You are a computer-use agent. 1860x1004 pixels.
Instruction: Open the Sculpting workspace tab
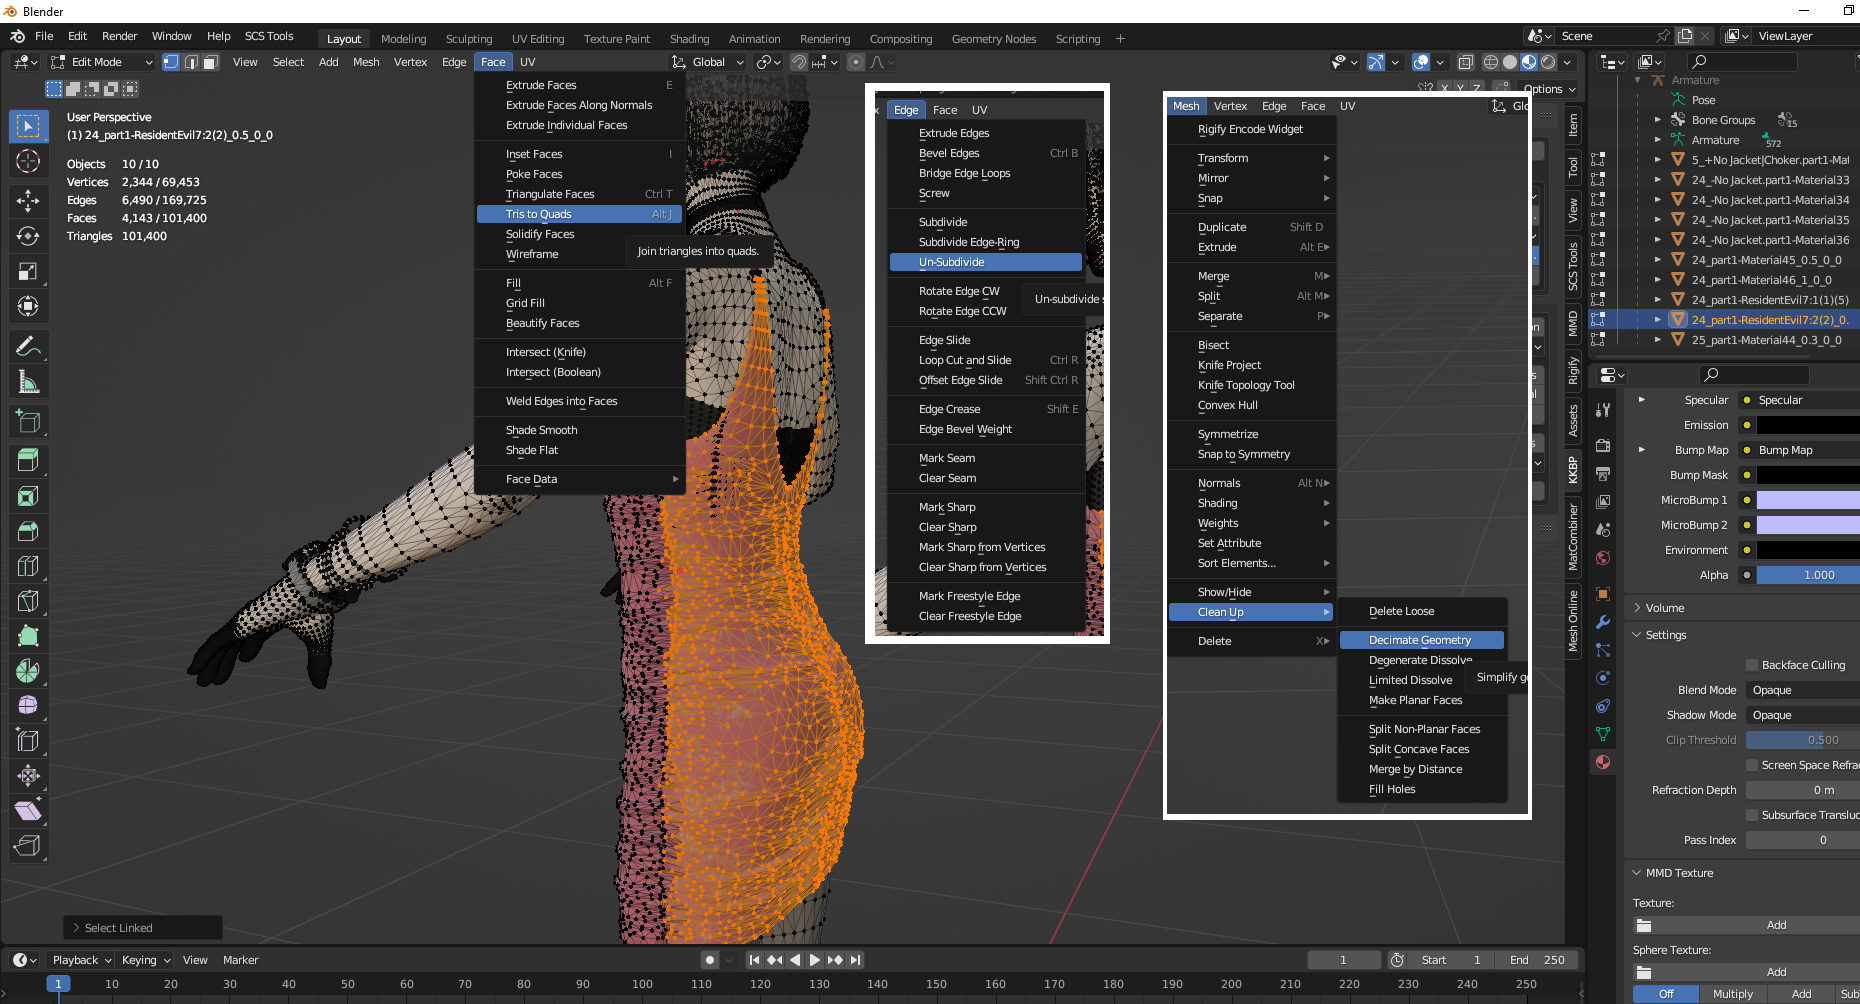[x=468, y=39]
